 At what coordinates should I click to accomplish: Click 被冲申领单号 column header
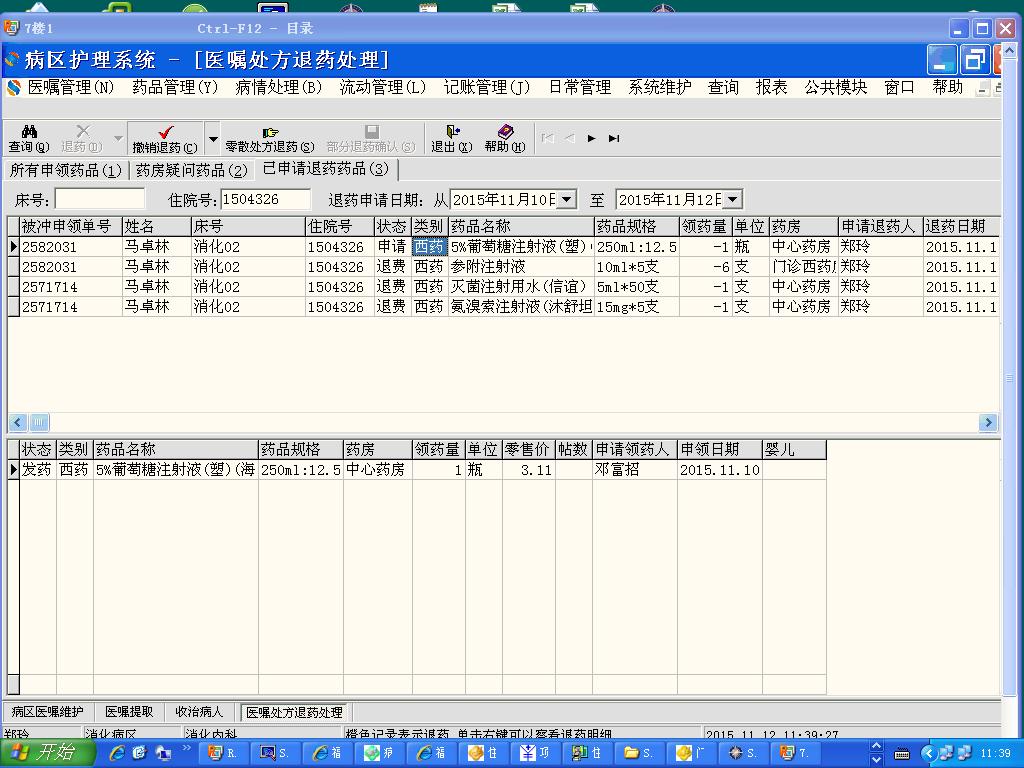coord(71,227)
